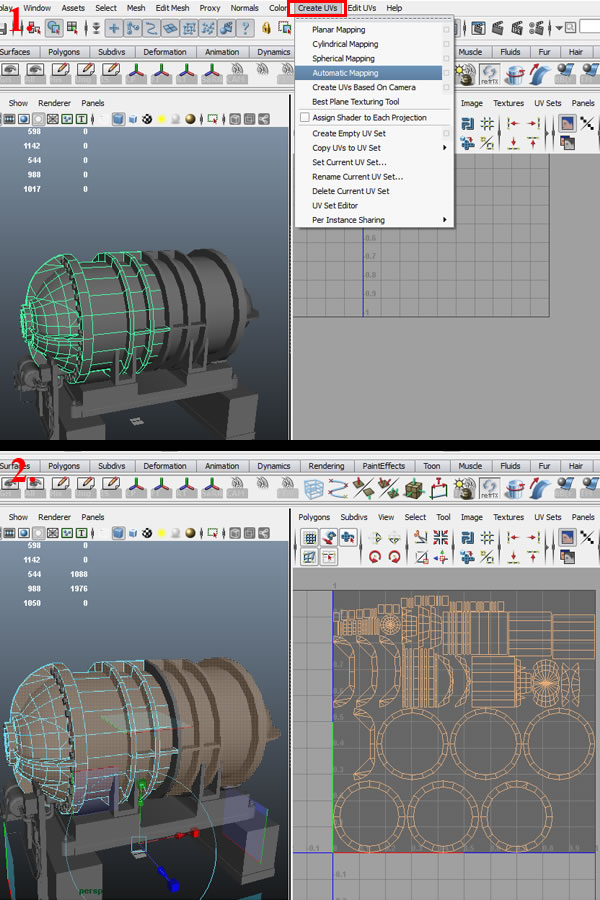
Task: Choose Delete Current UV Set
Action: (x=351, y=191)
